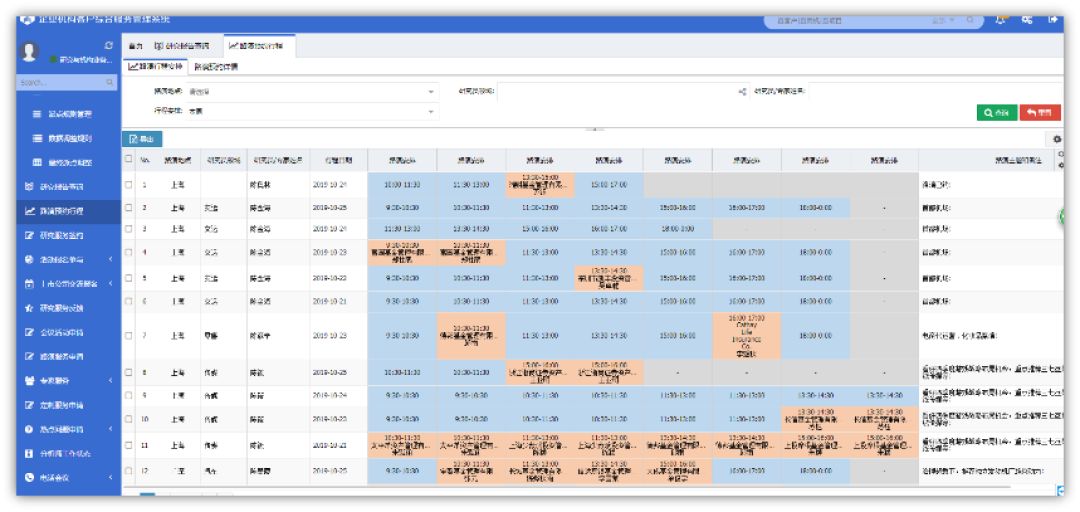The width and height of the screenshot is (1080, 512).
Task: Click the user avatar picture in sidebar
Action: click(x=31, y=52)
